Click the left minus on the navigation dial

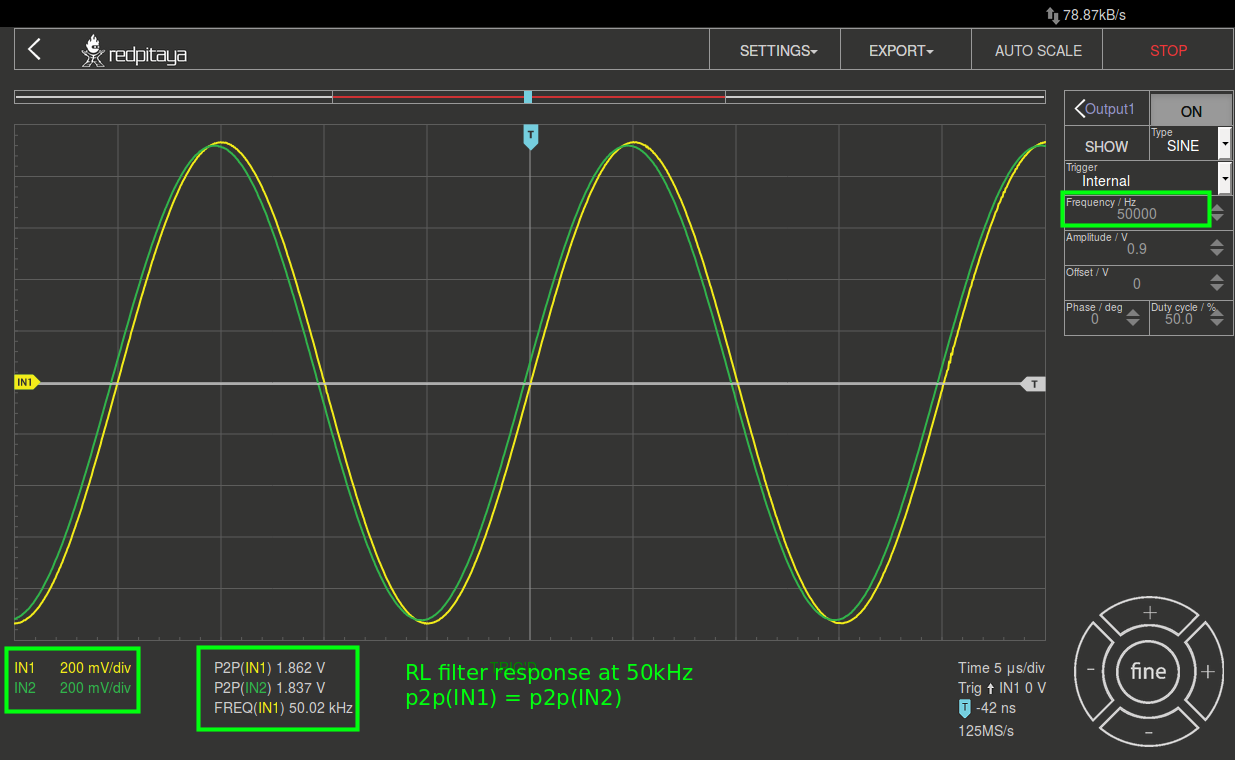click(1090, 671)
